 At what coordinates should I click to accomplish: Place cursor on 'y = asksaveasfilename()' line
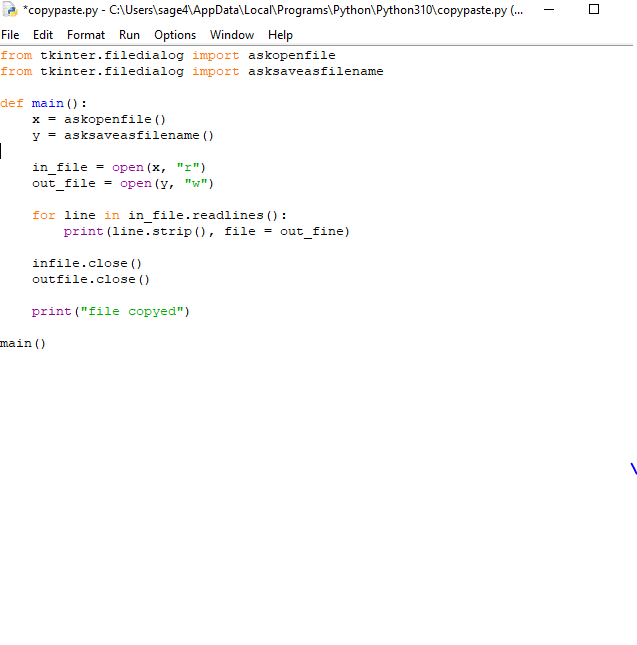[123, 135]
